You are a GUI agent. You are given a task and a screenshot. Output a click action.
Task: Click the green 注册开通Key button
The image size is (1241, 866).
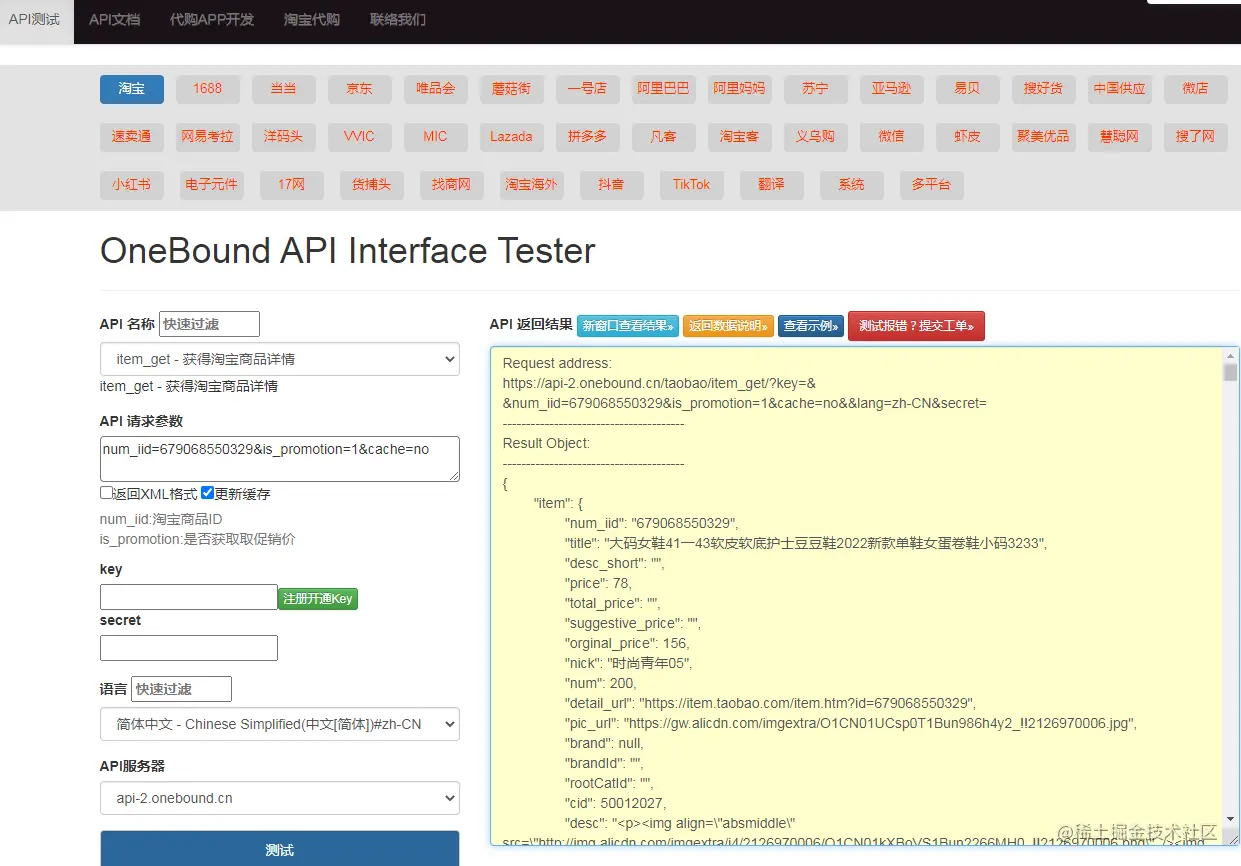coord(317,599)
